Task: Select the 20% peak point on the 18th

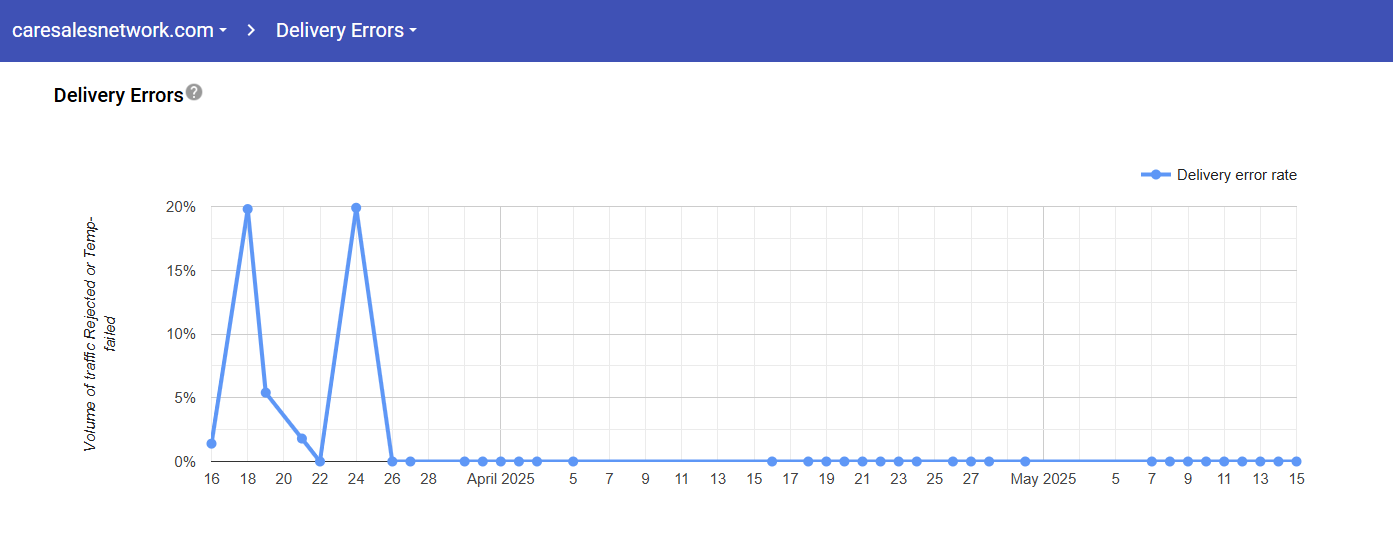Action: [247, 209]
